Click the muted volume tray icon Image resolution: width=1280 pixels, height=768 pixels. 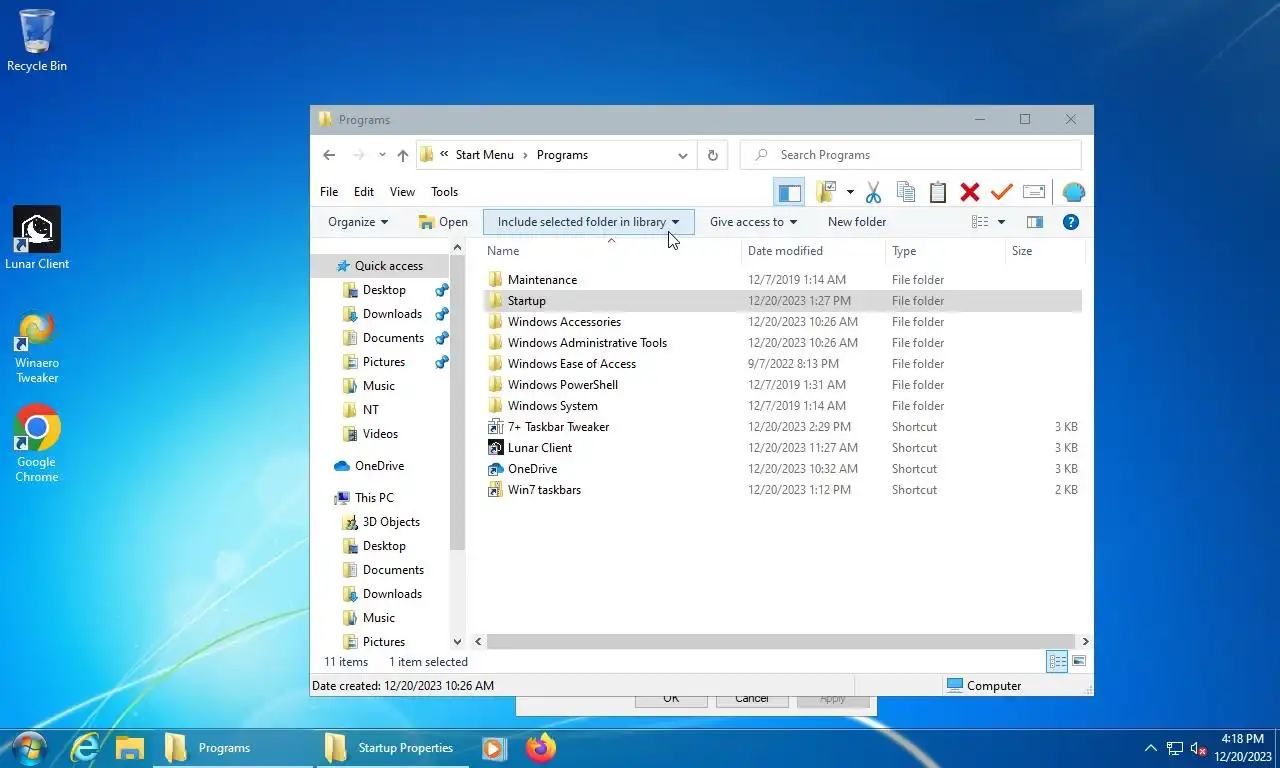1198,749
